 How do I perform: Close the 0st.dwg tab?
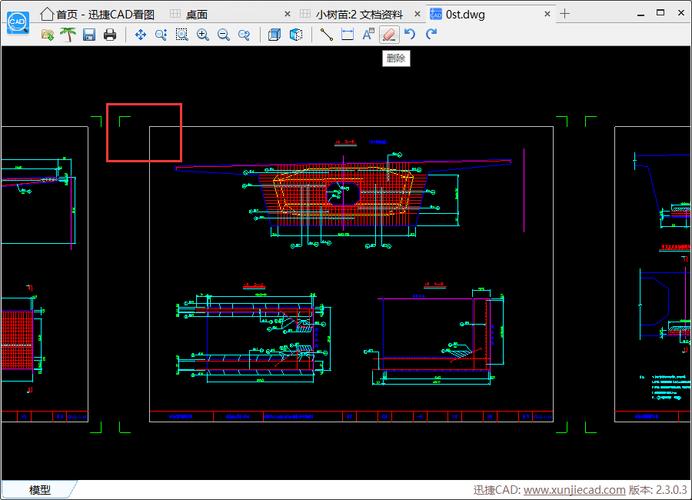click(547, 14)
